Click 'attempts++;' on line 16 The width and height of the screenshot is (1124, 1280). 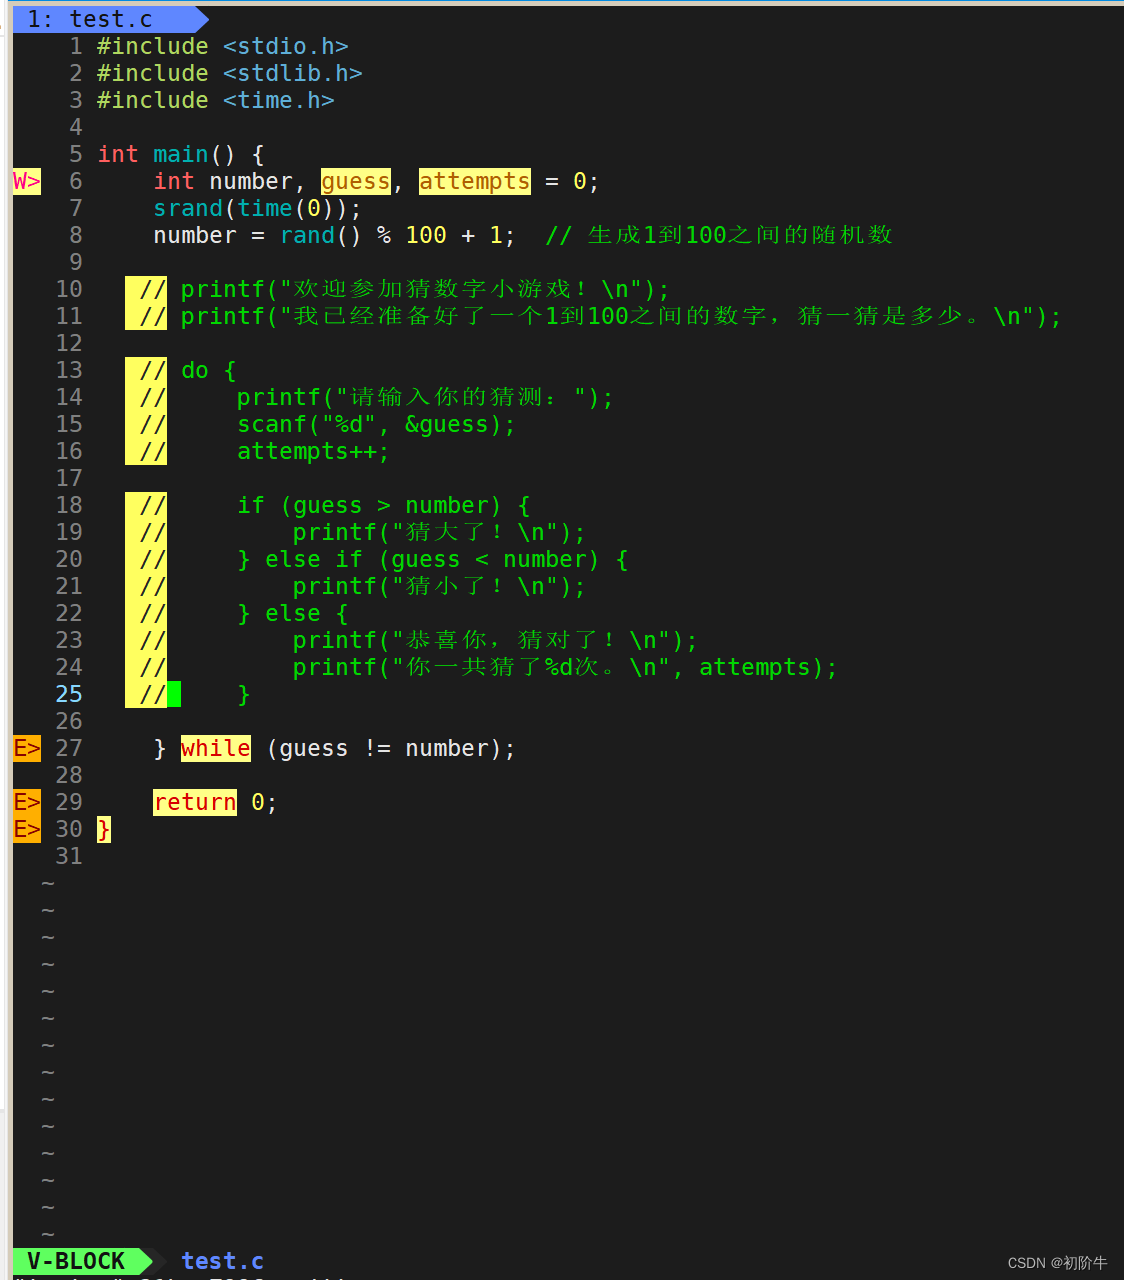tap(313, 451)
